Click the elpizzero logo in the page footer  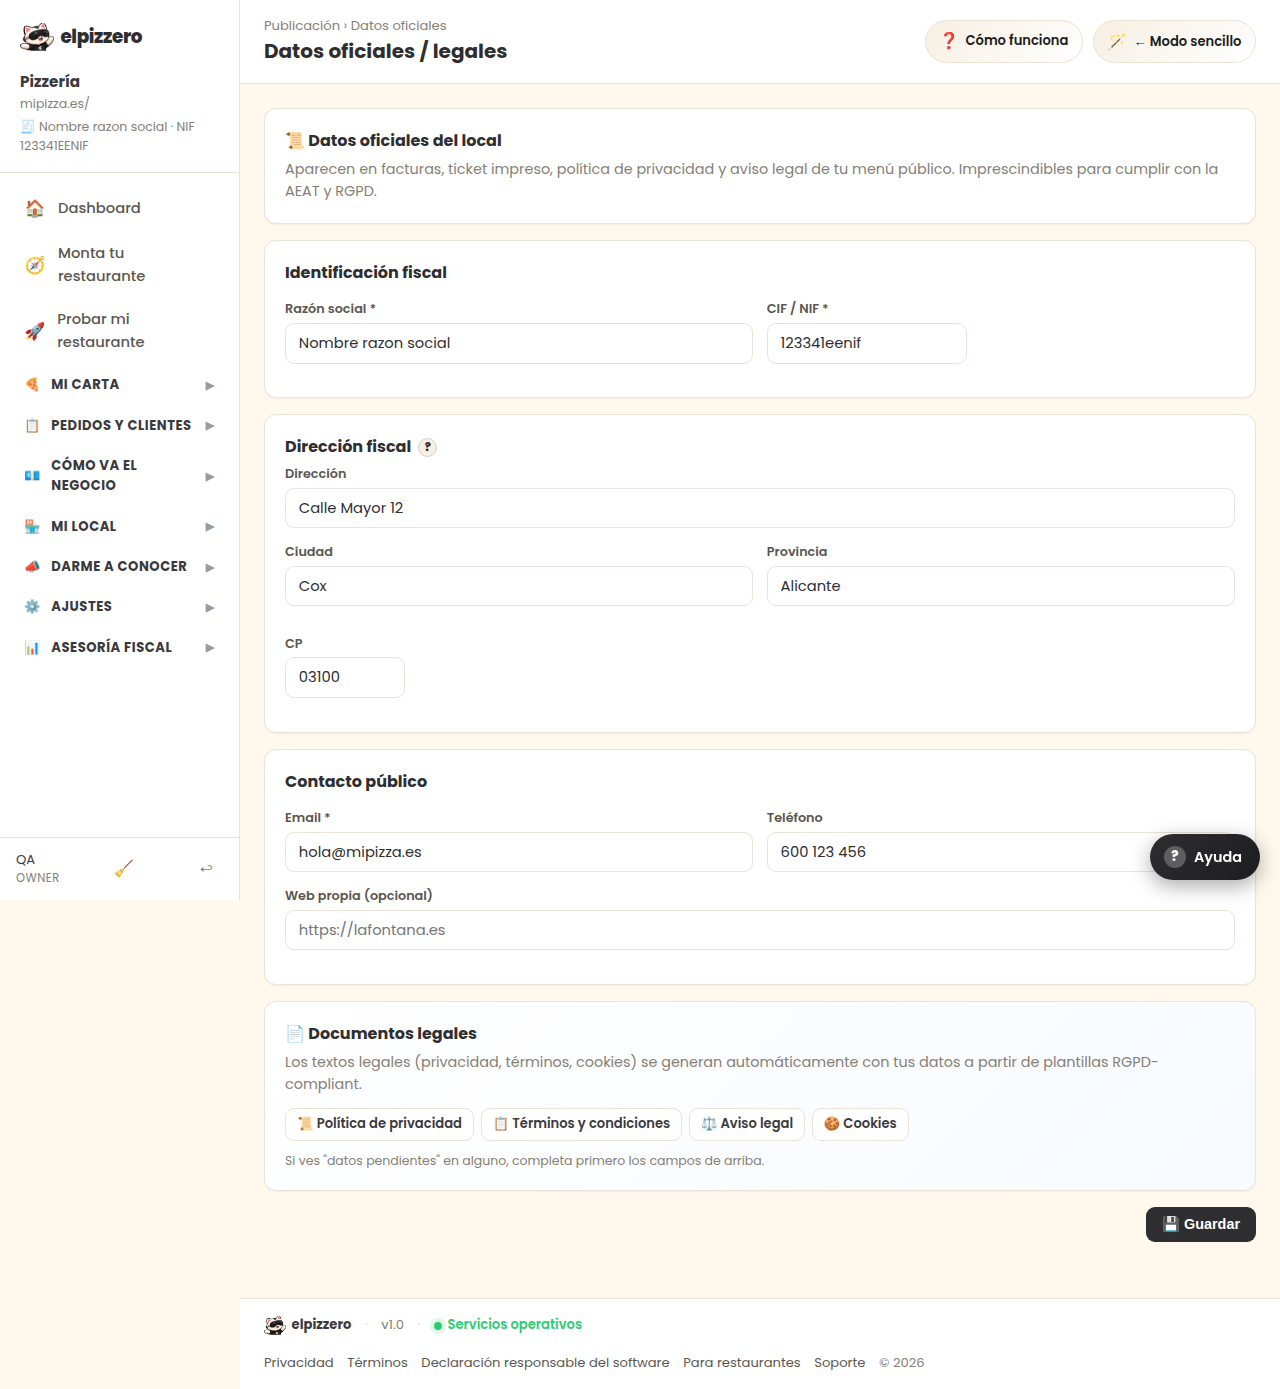[308, 1324]
